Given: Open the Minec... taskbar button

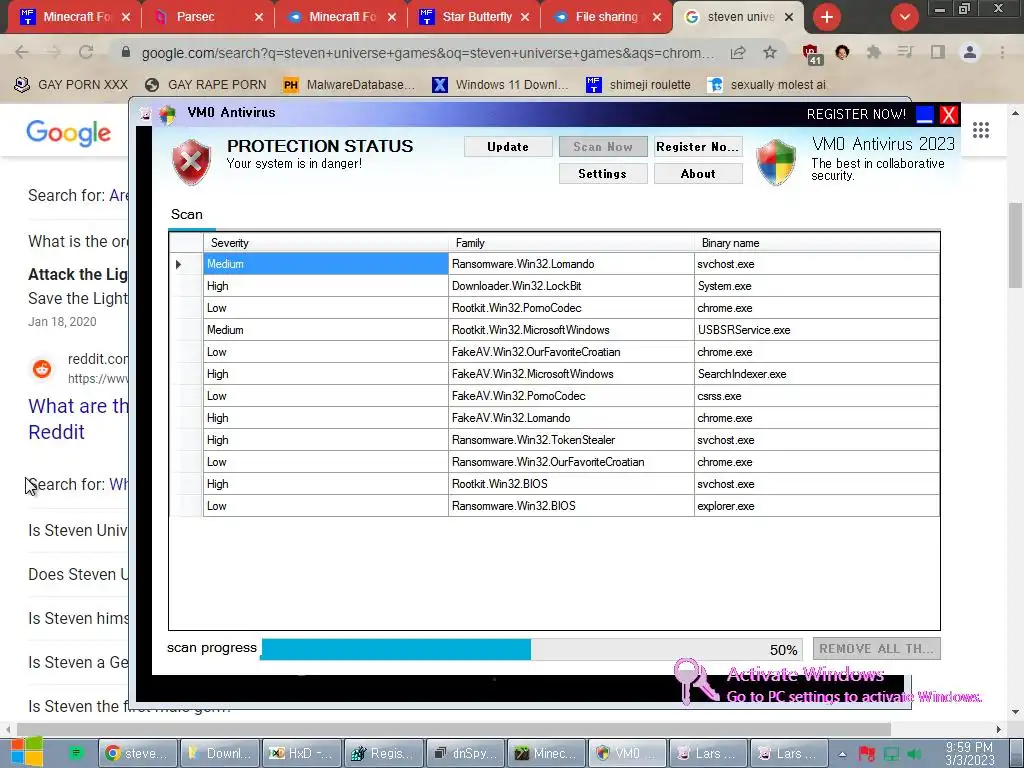Looking at the screenshot, I should pyautogui.click(x=547, y=753).
